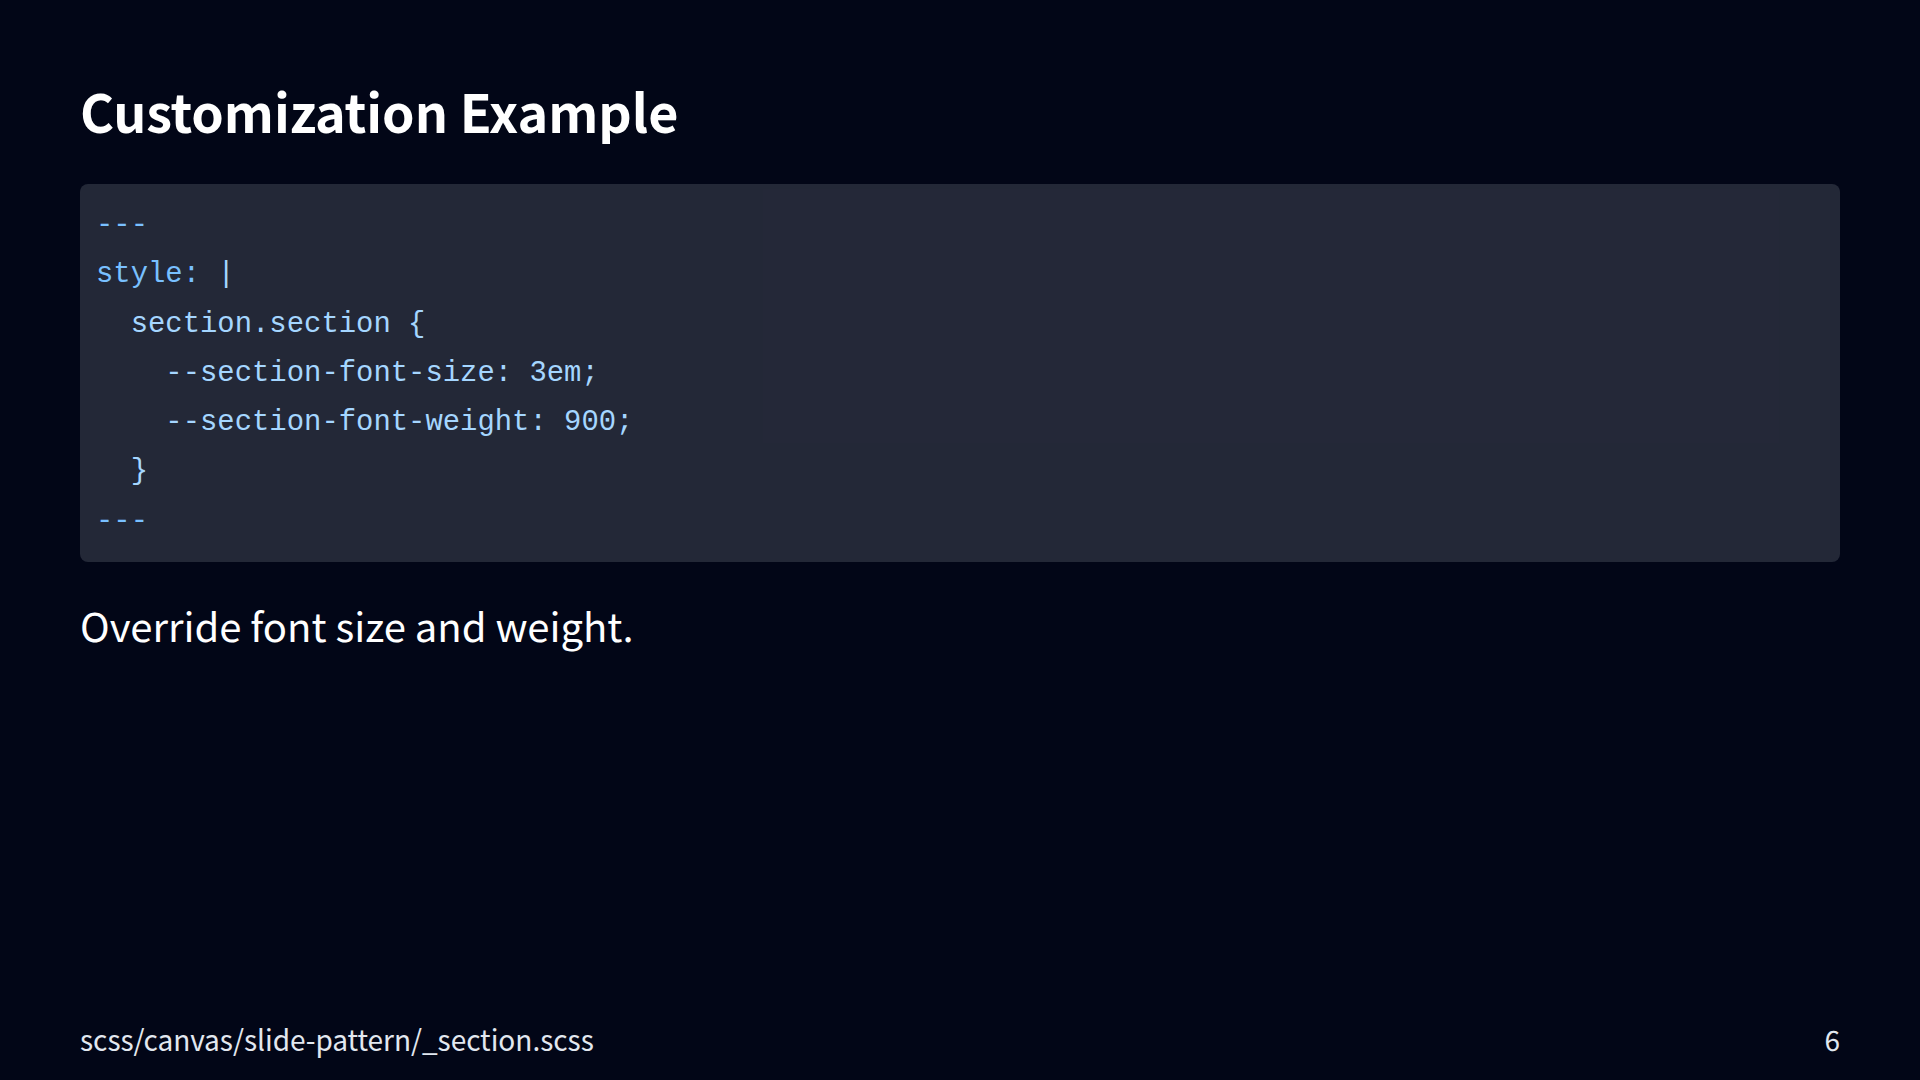Click the footer path "scss/canvas/slide-pattern/_section.scss"

(x=336, y=1041)
